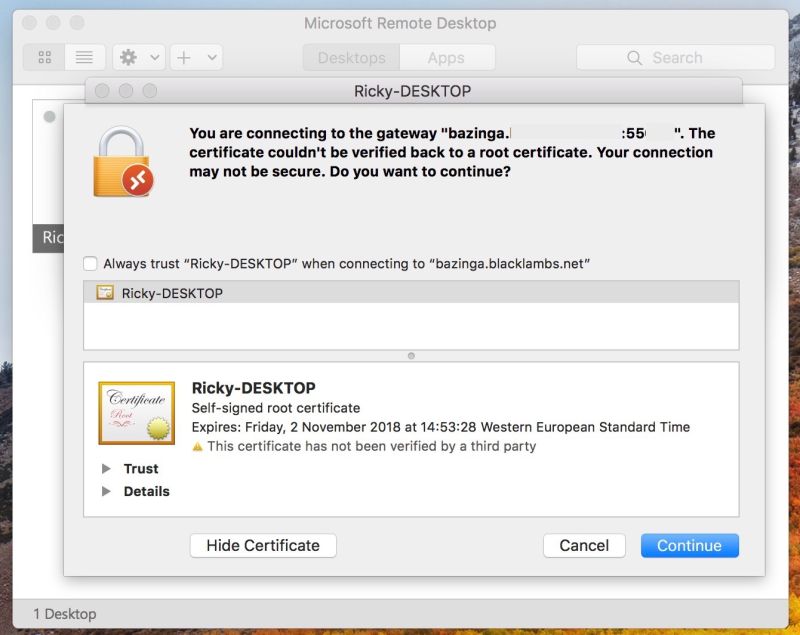Continue despite the certificate warning
The image size is (800, 635).
pyautogui.click(x=691, y=545)
